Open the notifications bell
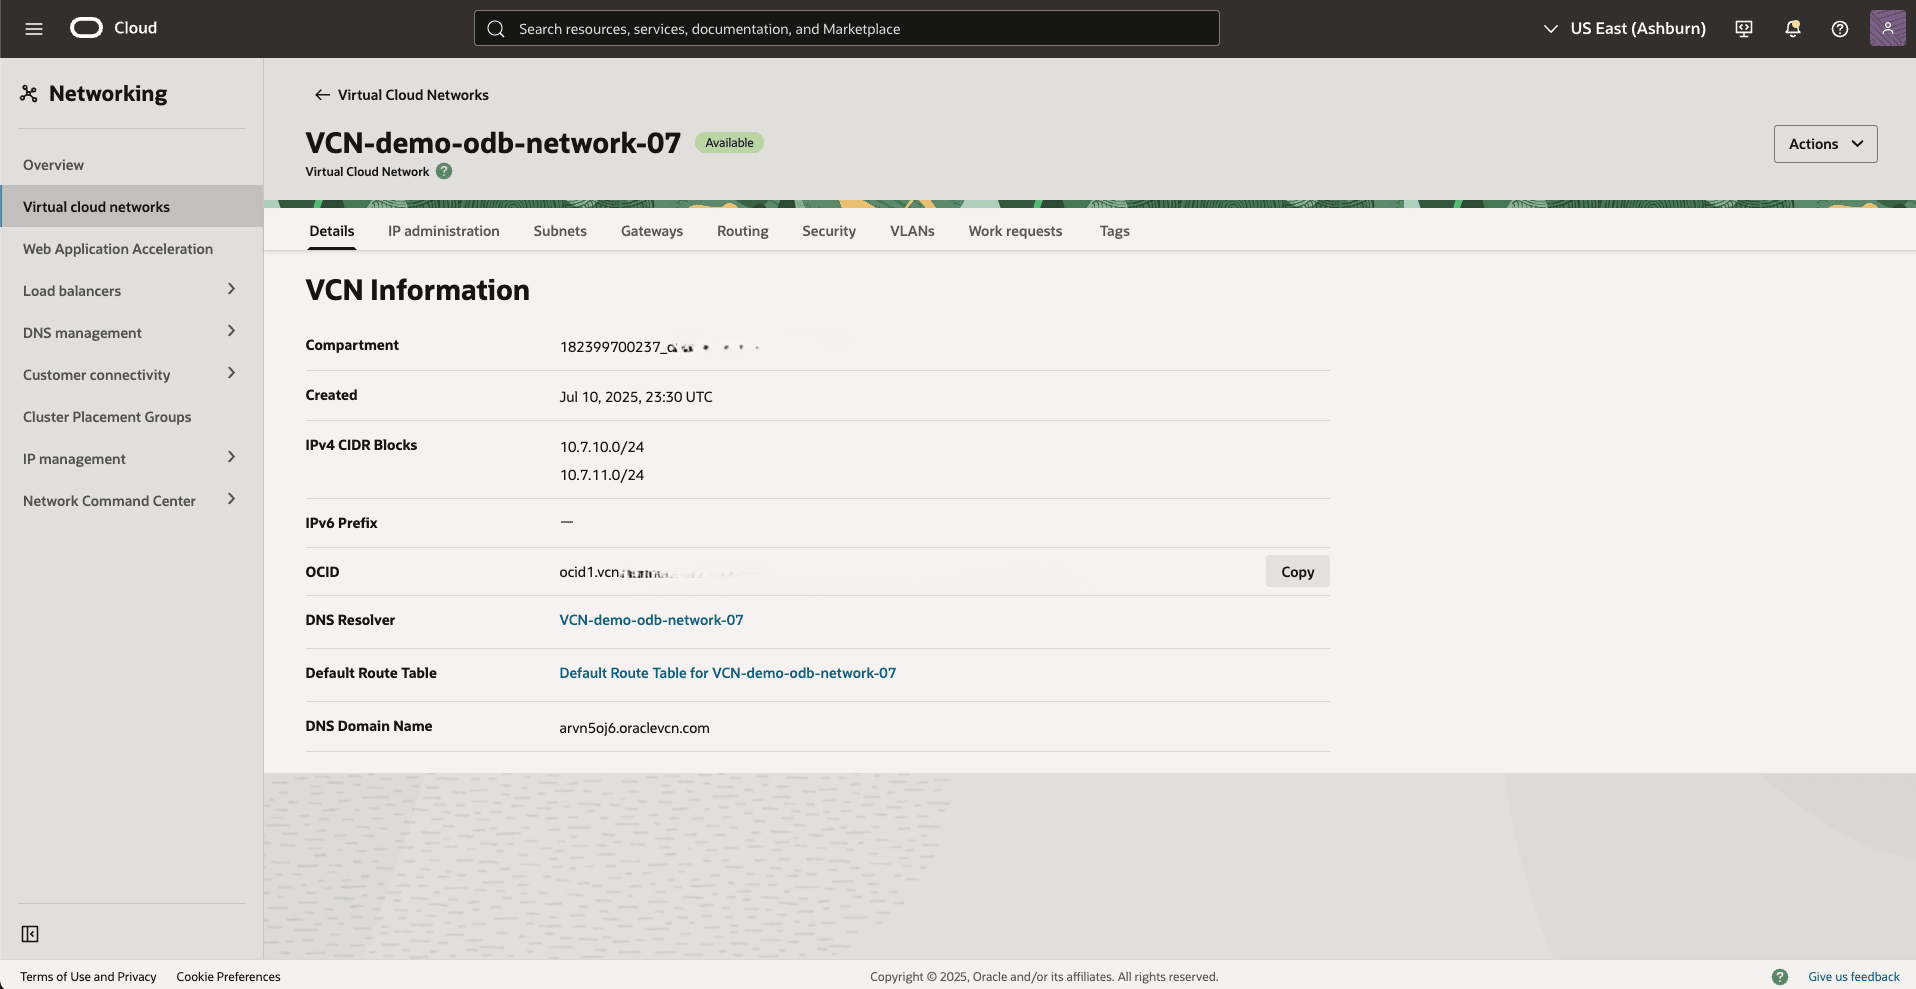 click(x=1791, y=28)
